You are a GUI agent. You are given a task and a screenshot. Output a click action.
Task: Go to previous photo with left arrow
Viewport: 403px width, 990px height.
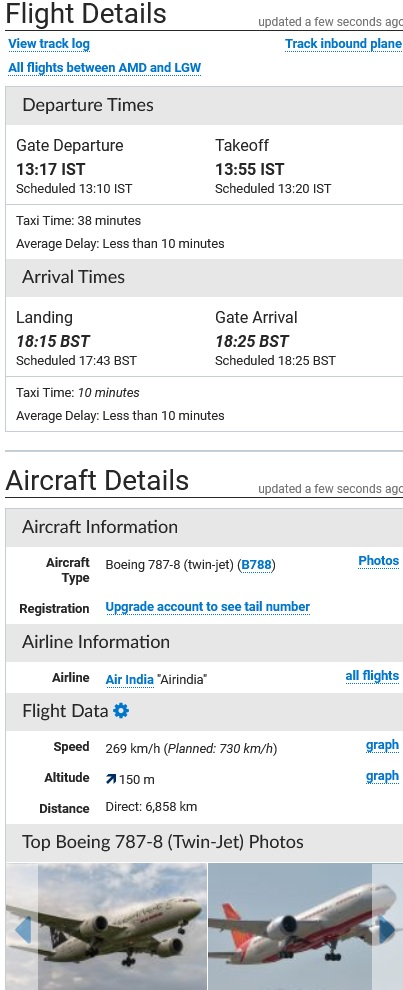tap(22, 930)
